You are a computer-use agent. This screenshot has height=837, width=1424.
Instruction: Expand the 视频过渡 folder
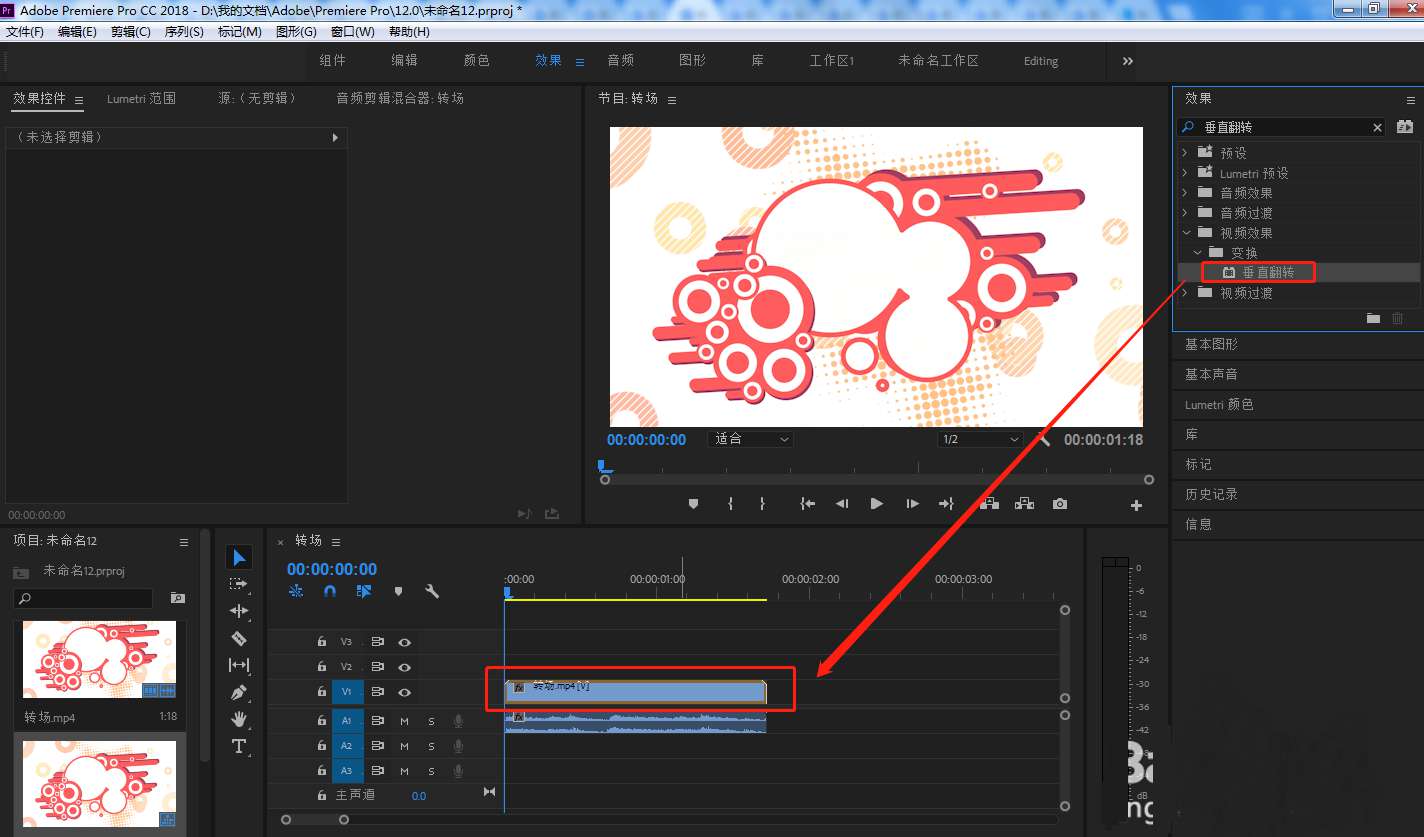click(x=1186, y=293)
